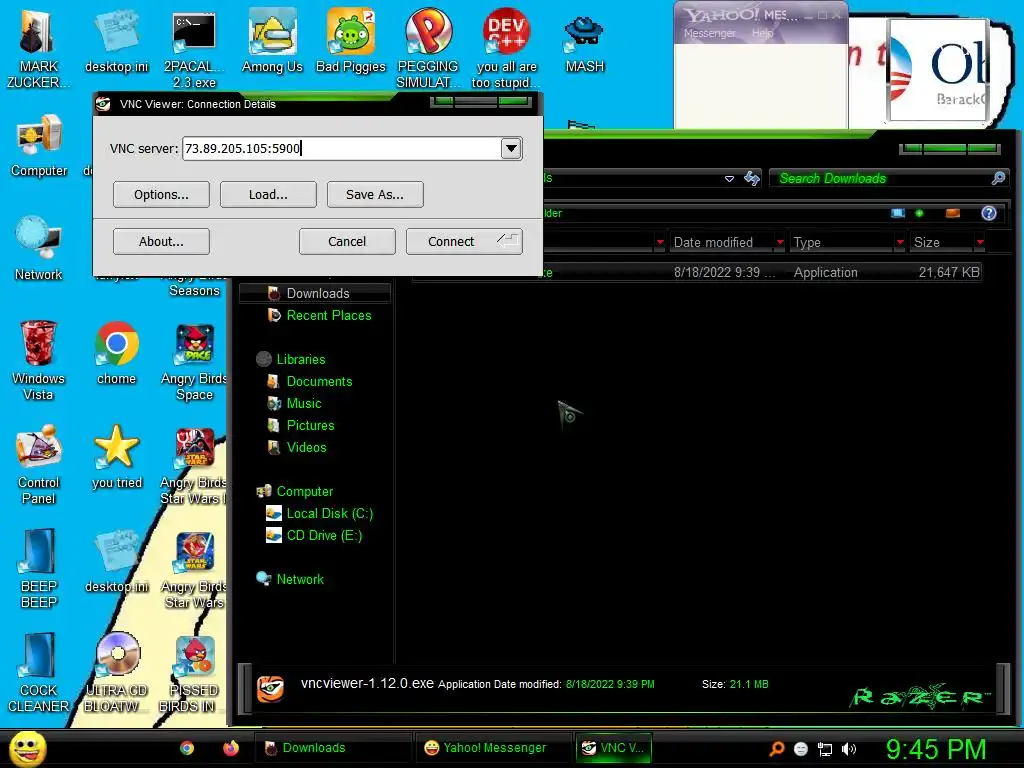Screen dimensions: 1024x768
Task: Select the Windows Vista recycle bin icon
Action: [x=38, y=360]
